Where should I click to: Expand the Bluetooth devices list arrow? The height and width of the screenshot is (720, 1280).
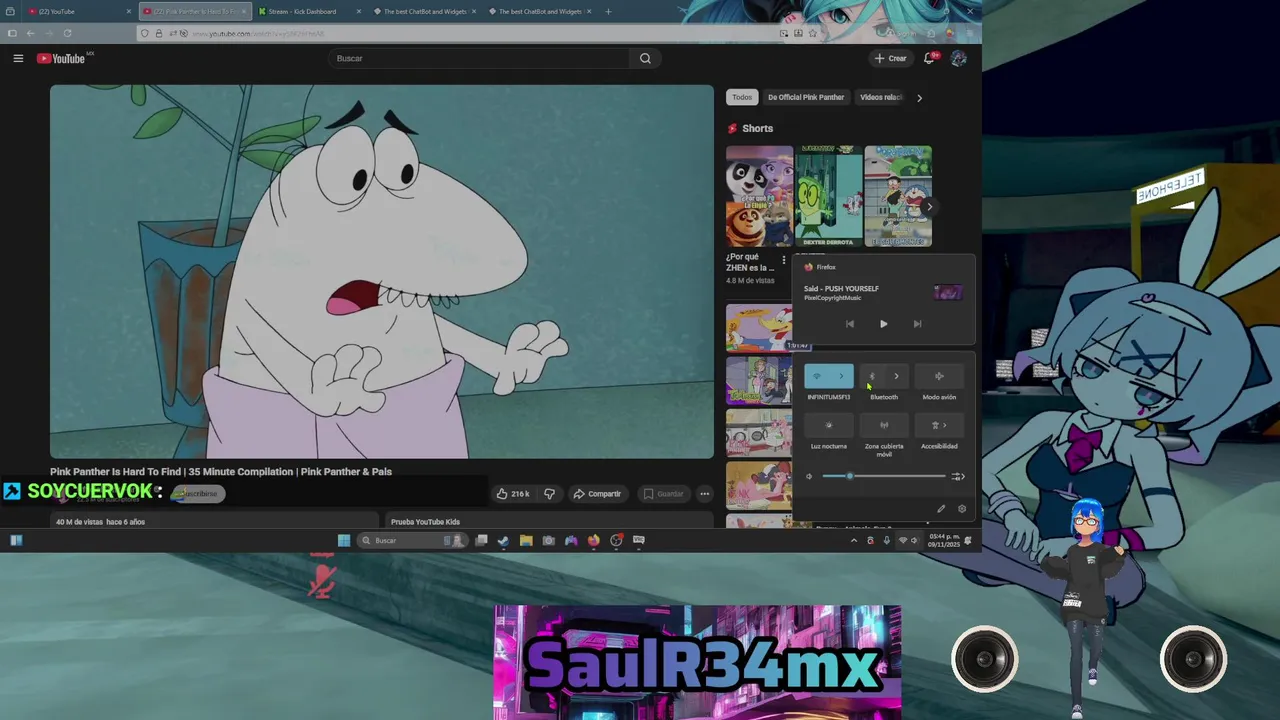coord(897,376)
